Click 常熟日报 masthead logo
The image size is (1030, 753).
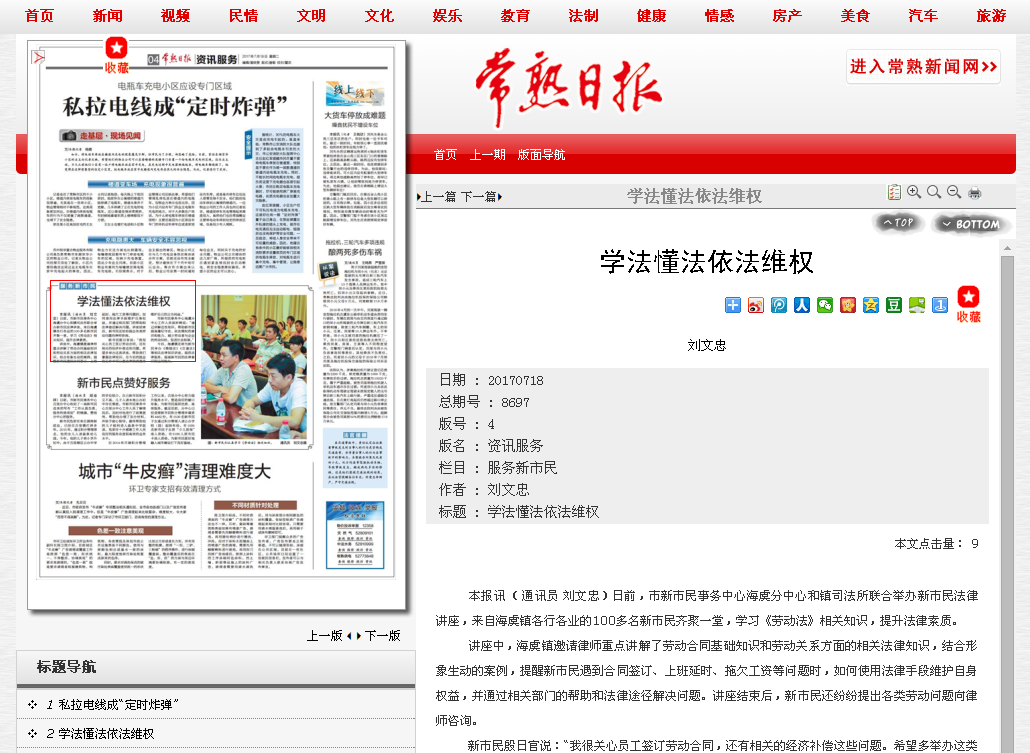pos(570,87)
